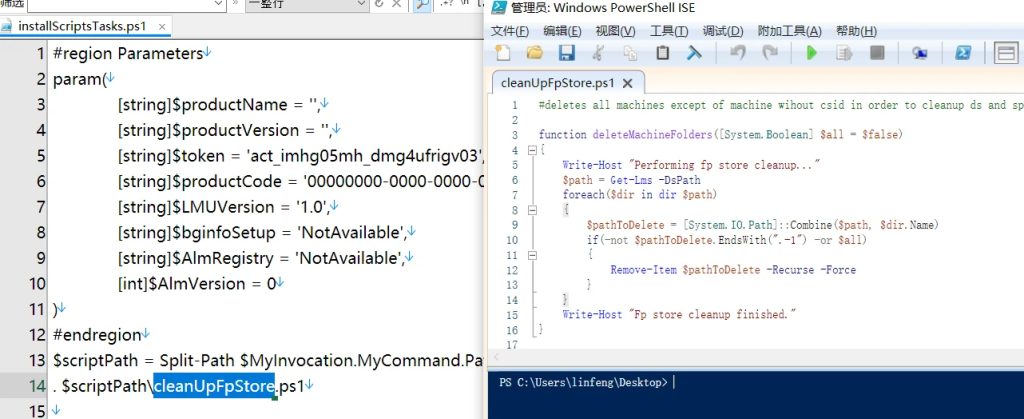
Task: Click the Open folder icon in ISE toolbar
Action: coord(535,53)
